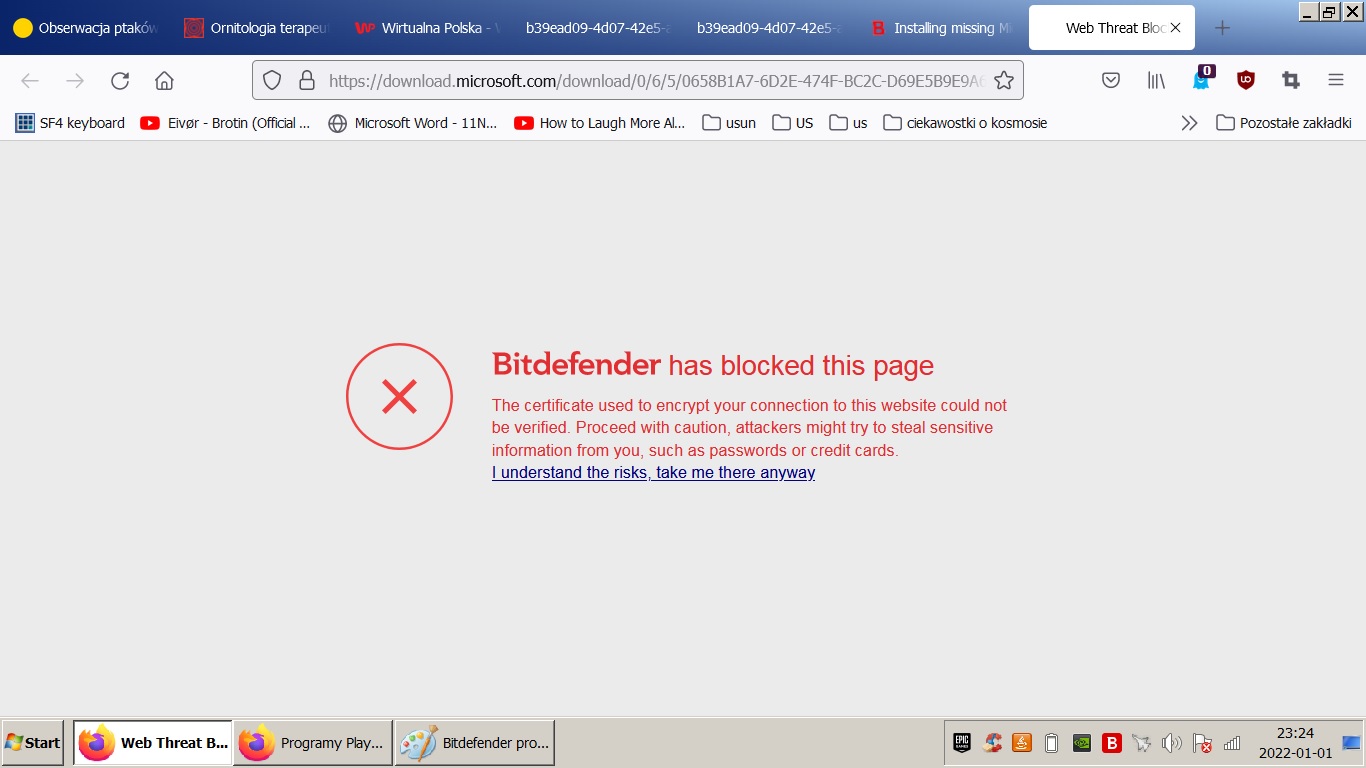Open the Library bookshelf icon
The width and height of the screenshot is (1366, 768).
click(x=1156, y=81)
